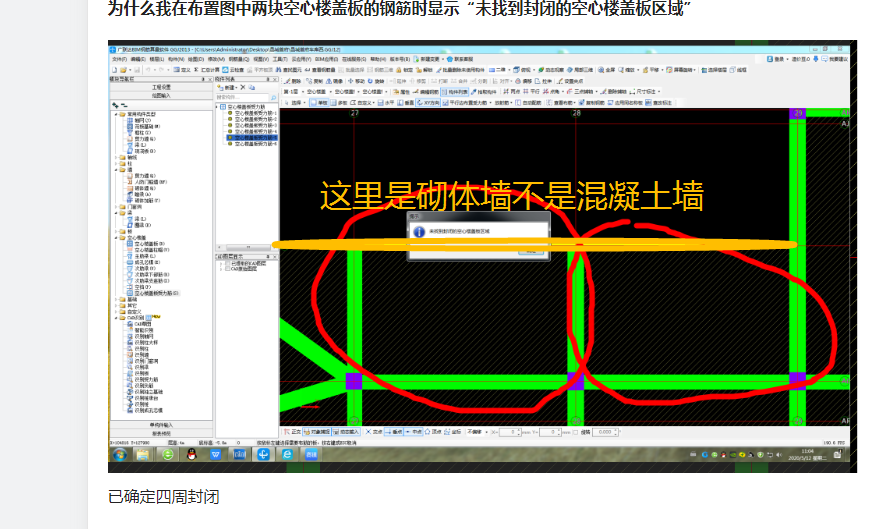Viewport: 890px width, 529px height.
Task: Open the 钢筋量(Q) menu
Action: 239,59
